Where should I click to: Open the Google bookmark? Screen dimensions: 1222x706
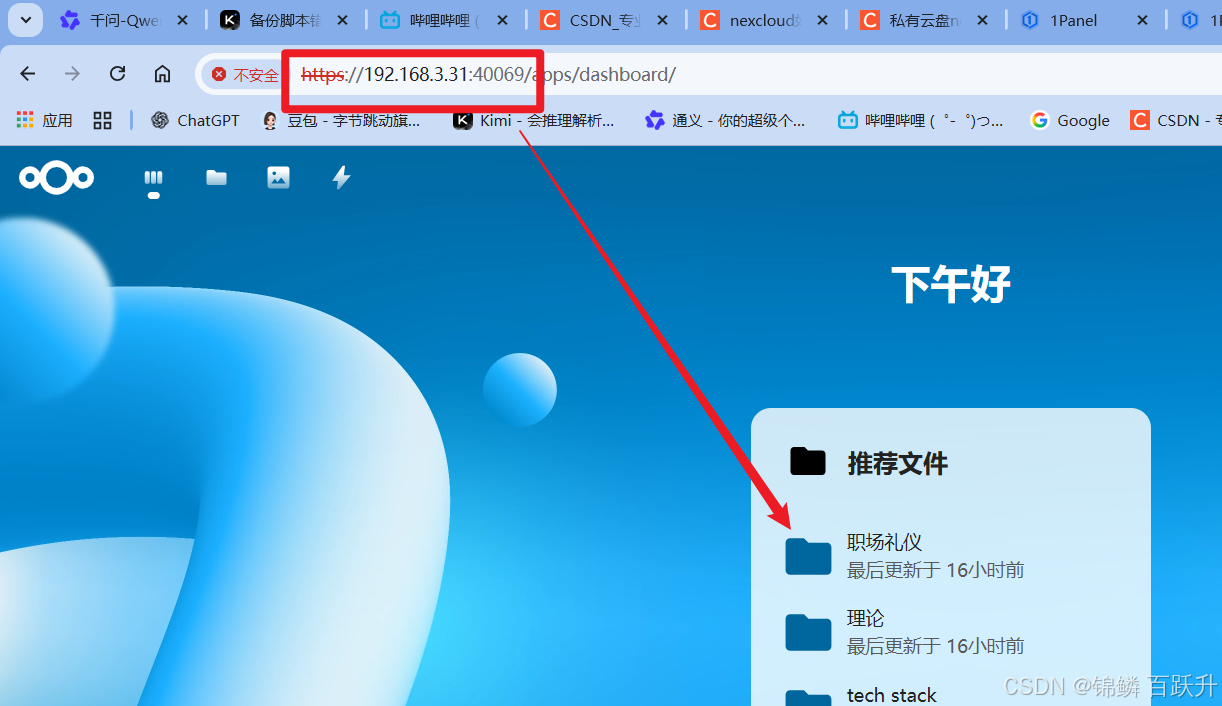point(1070,120)
